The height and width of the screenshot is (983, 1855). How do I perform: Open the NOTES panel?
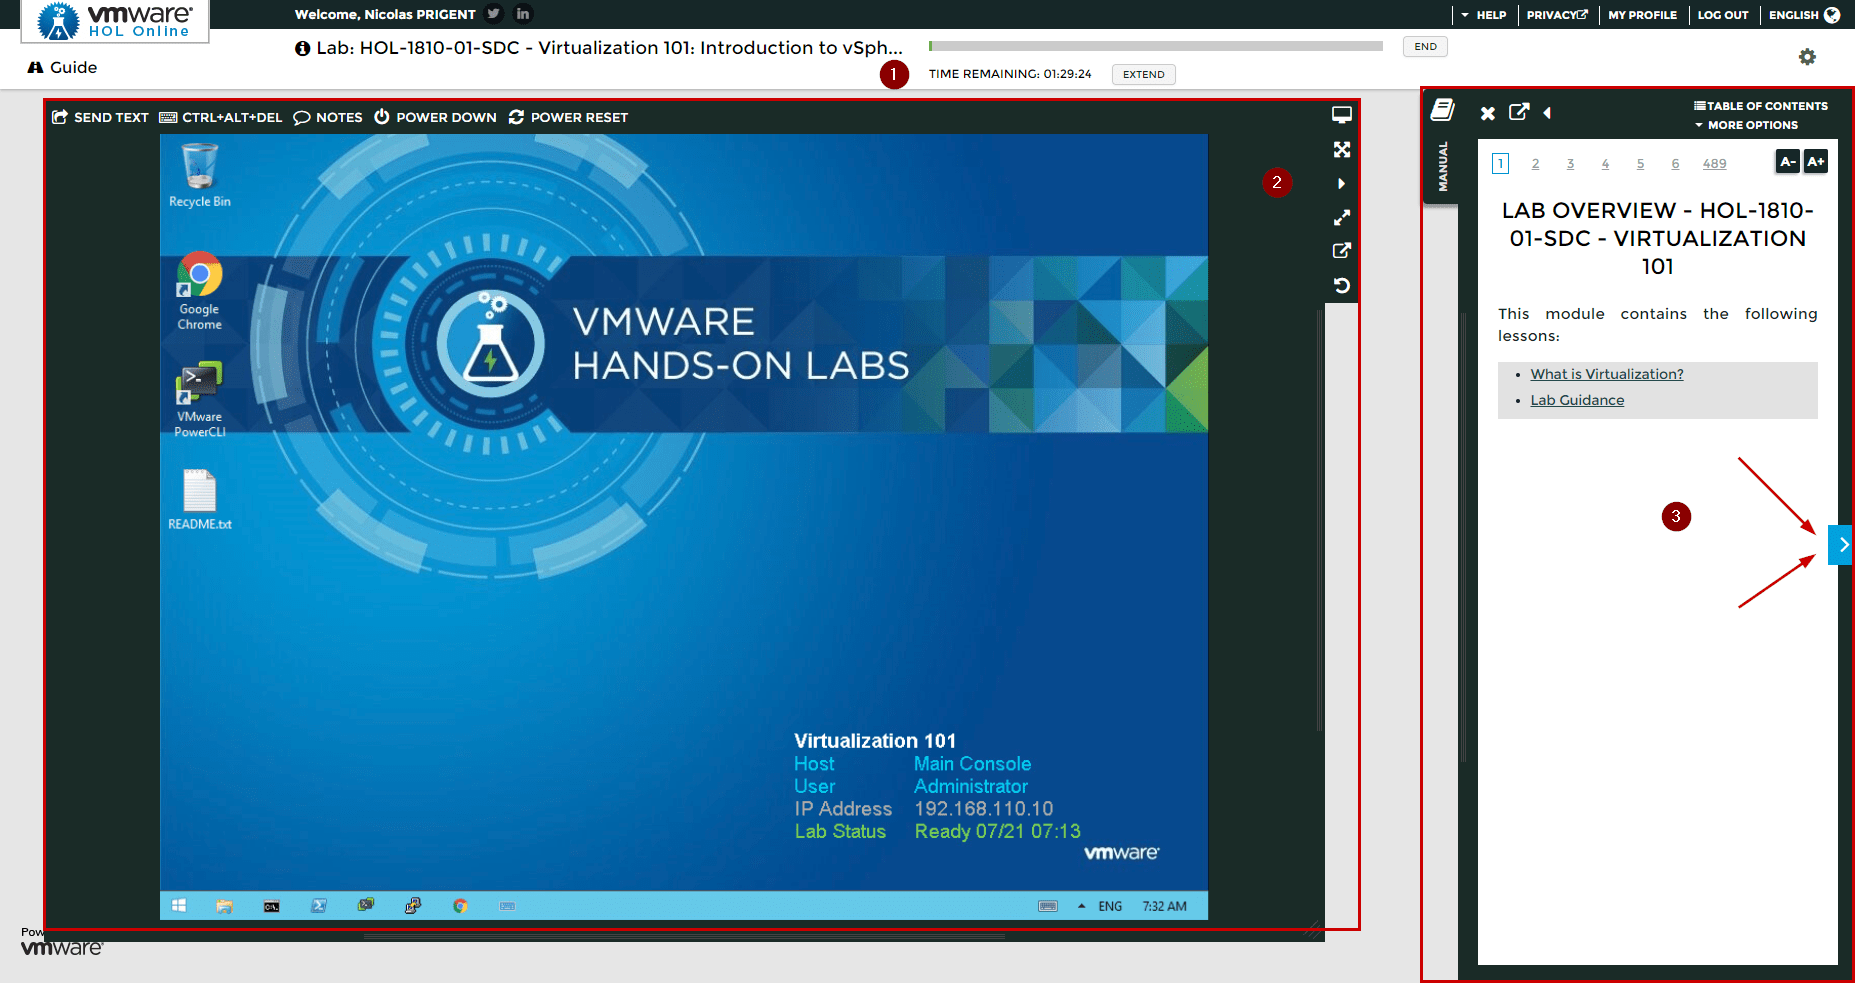tap(328, 117)
